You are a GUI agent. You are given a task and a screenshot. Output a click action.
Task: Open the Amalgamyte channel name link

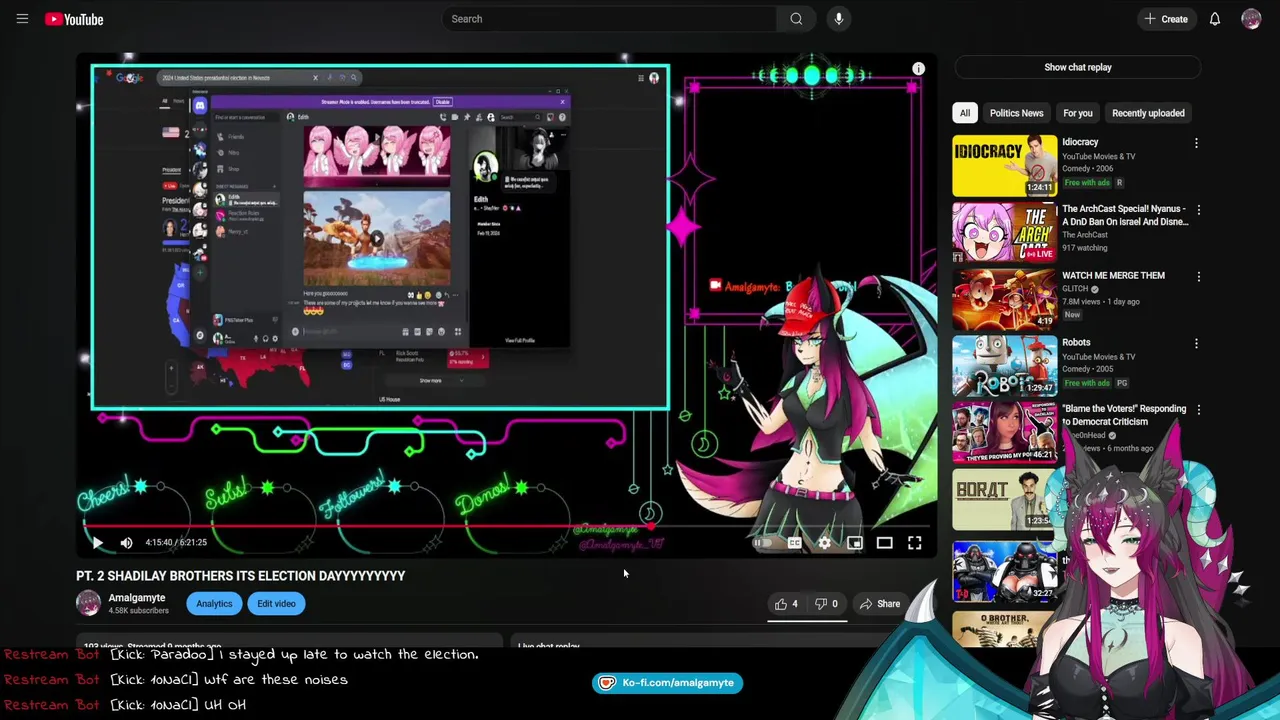tap(137, 598)
